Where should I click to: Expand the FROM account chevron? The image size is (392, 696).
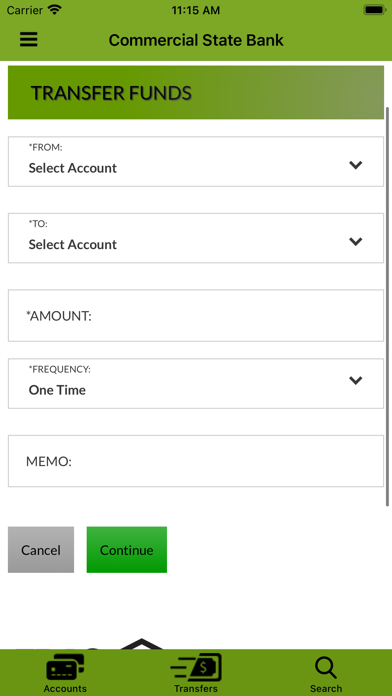coord(356,165)
